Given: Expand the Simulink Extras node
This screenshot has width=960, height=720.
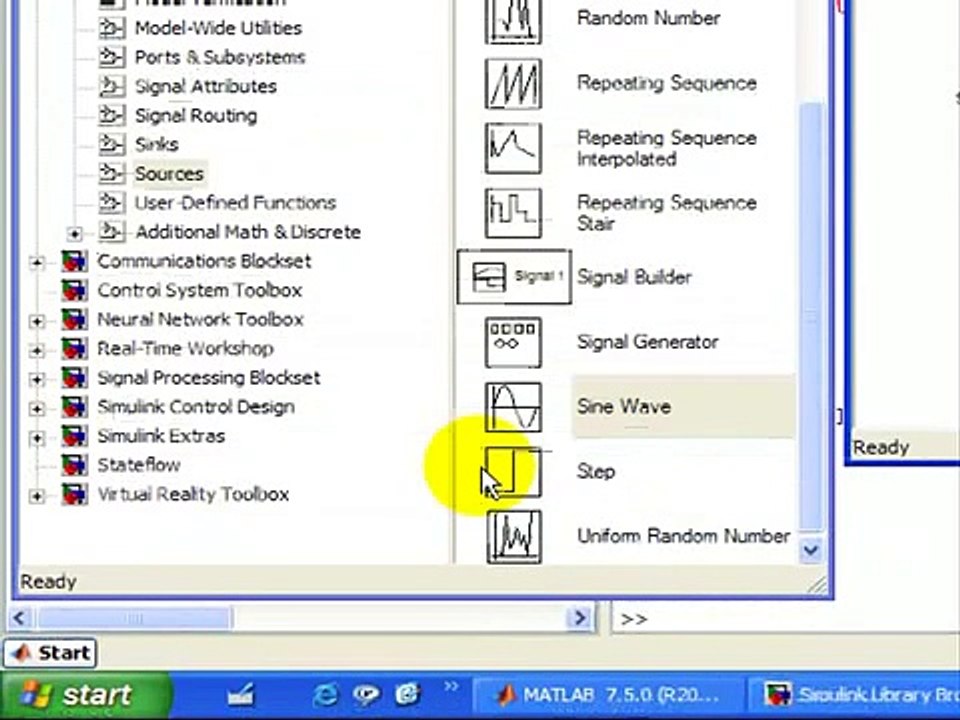Looking at the screenshot, I should [37, 438].
